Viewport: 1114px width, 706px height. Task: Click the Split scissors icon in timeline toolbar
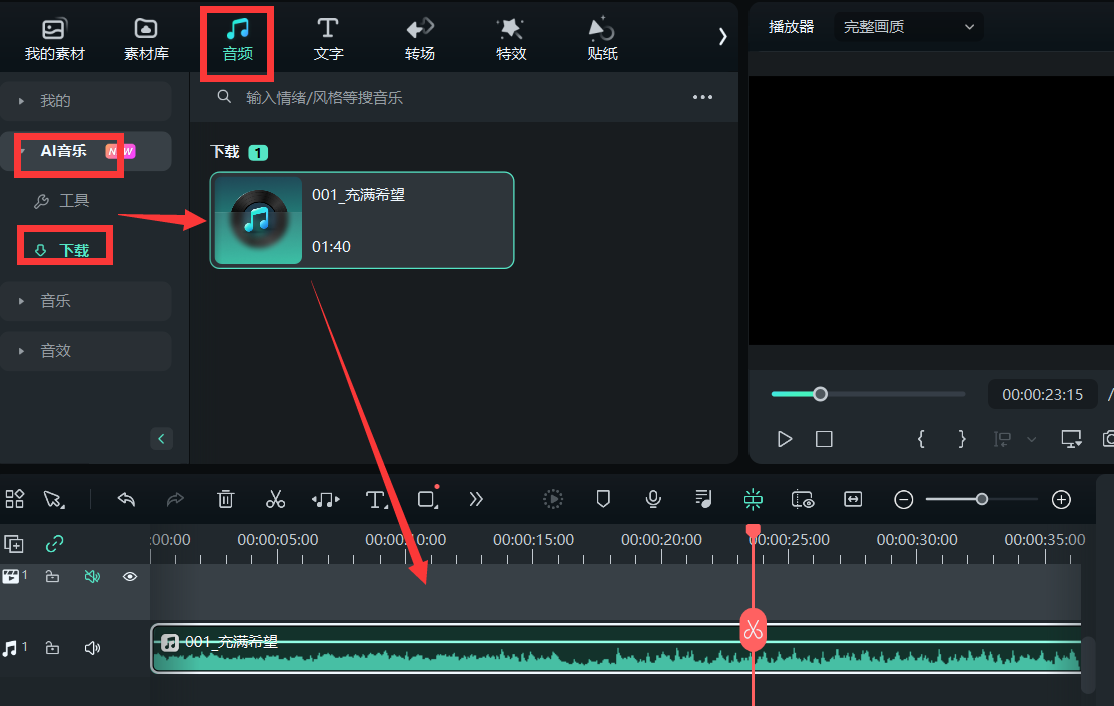click(276, 499)
